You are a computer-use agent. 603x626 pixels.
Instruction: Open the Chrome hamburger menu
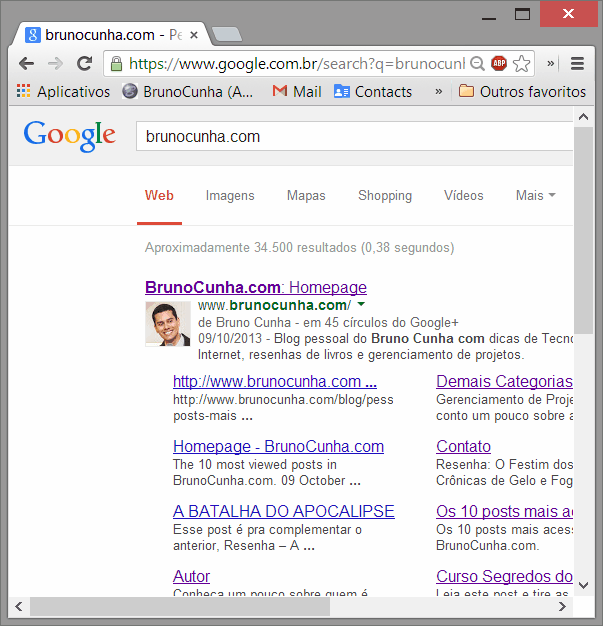(x=577, y=63)
